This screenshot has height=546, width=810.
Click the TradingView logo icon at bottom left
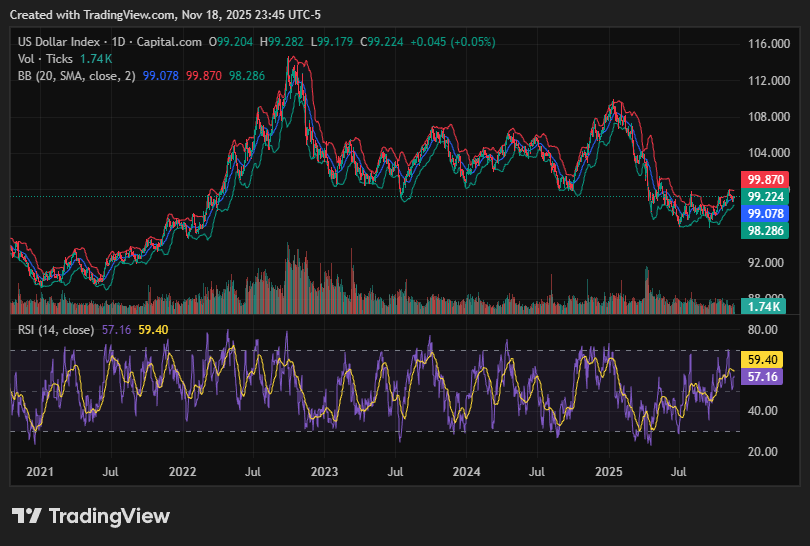tap(27, 516)
